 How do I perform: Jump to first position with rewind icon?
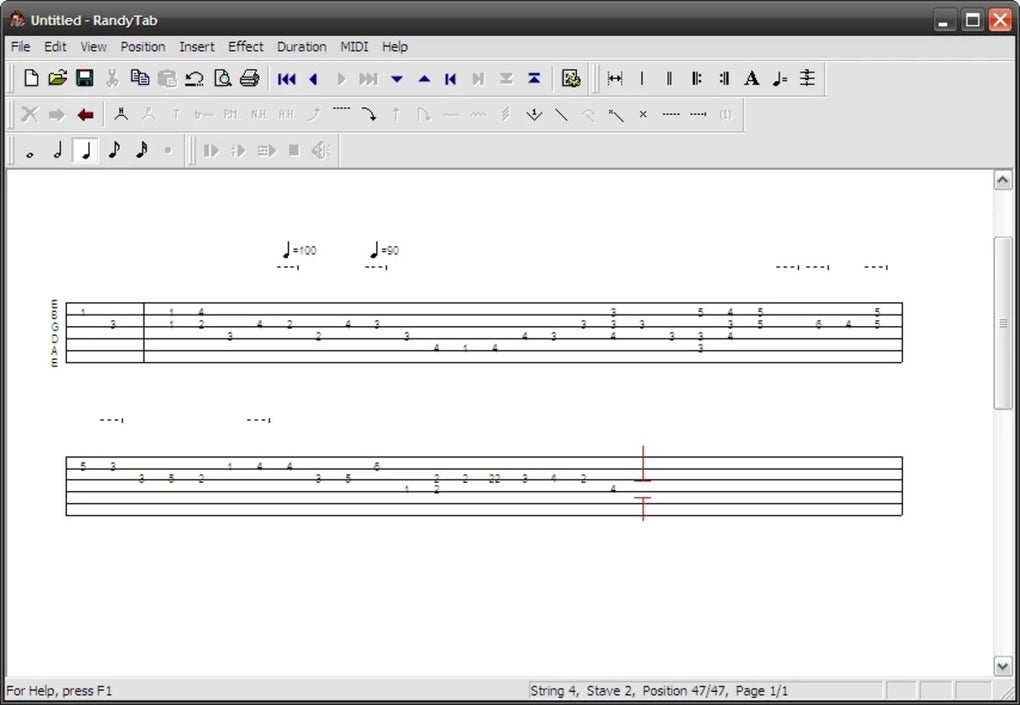pos(287,78)
